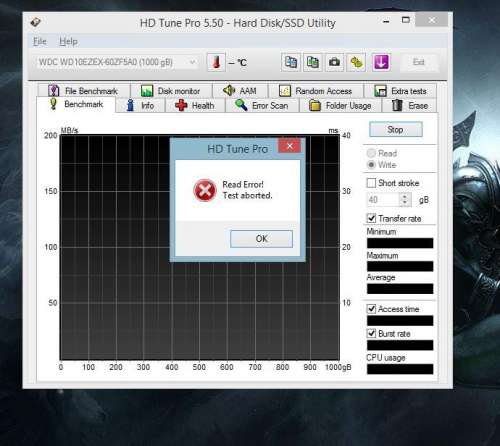Switch to the Error Scan tab

262,106
